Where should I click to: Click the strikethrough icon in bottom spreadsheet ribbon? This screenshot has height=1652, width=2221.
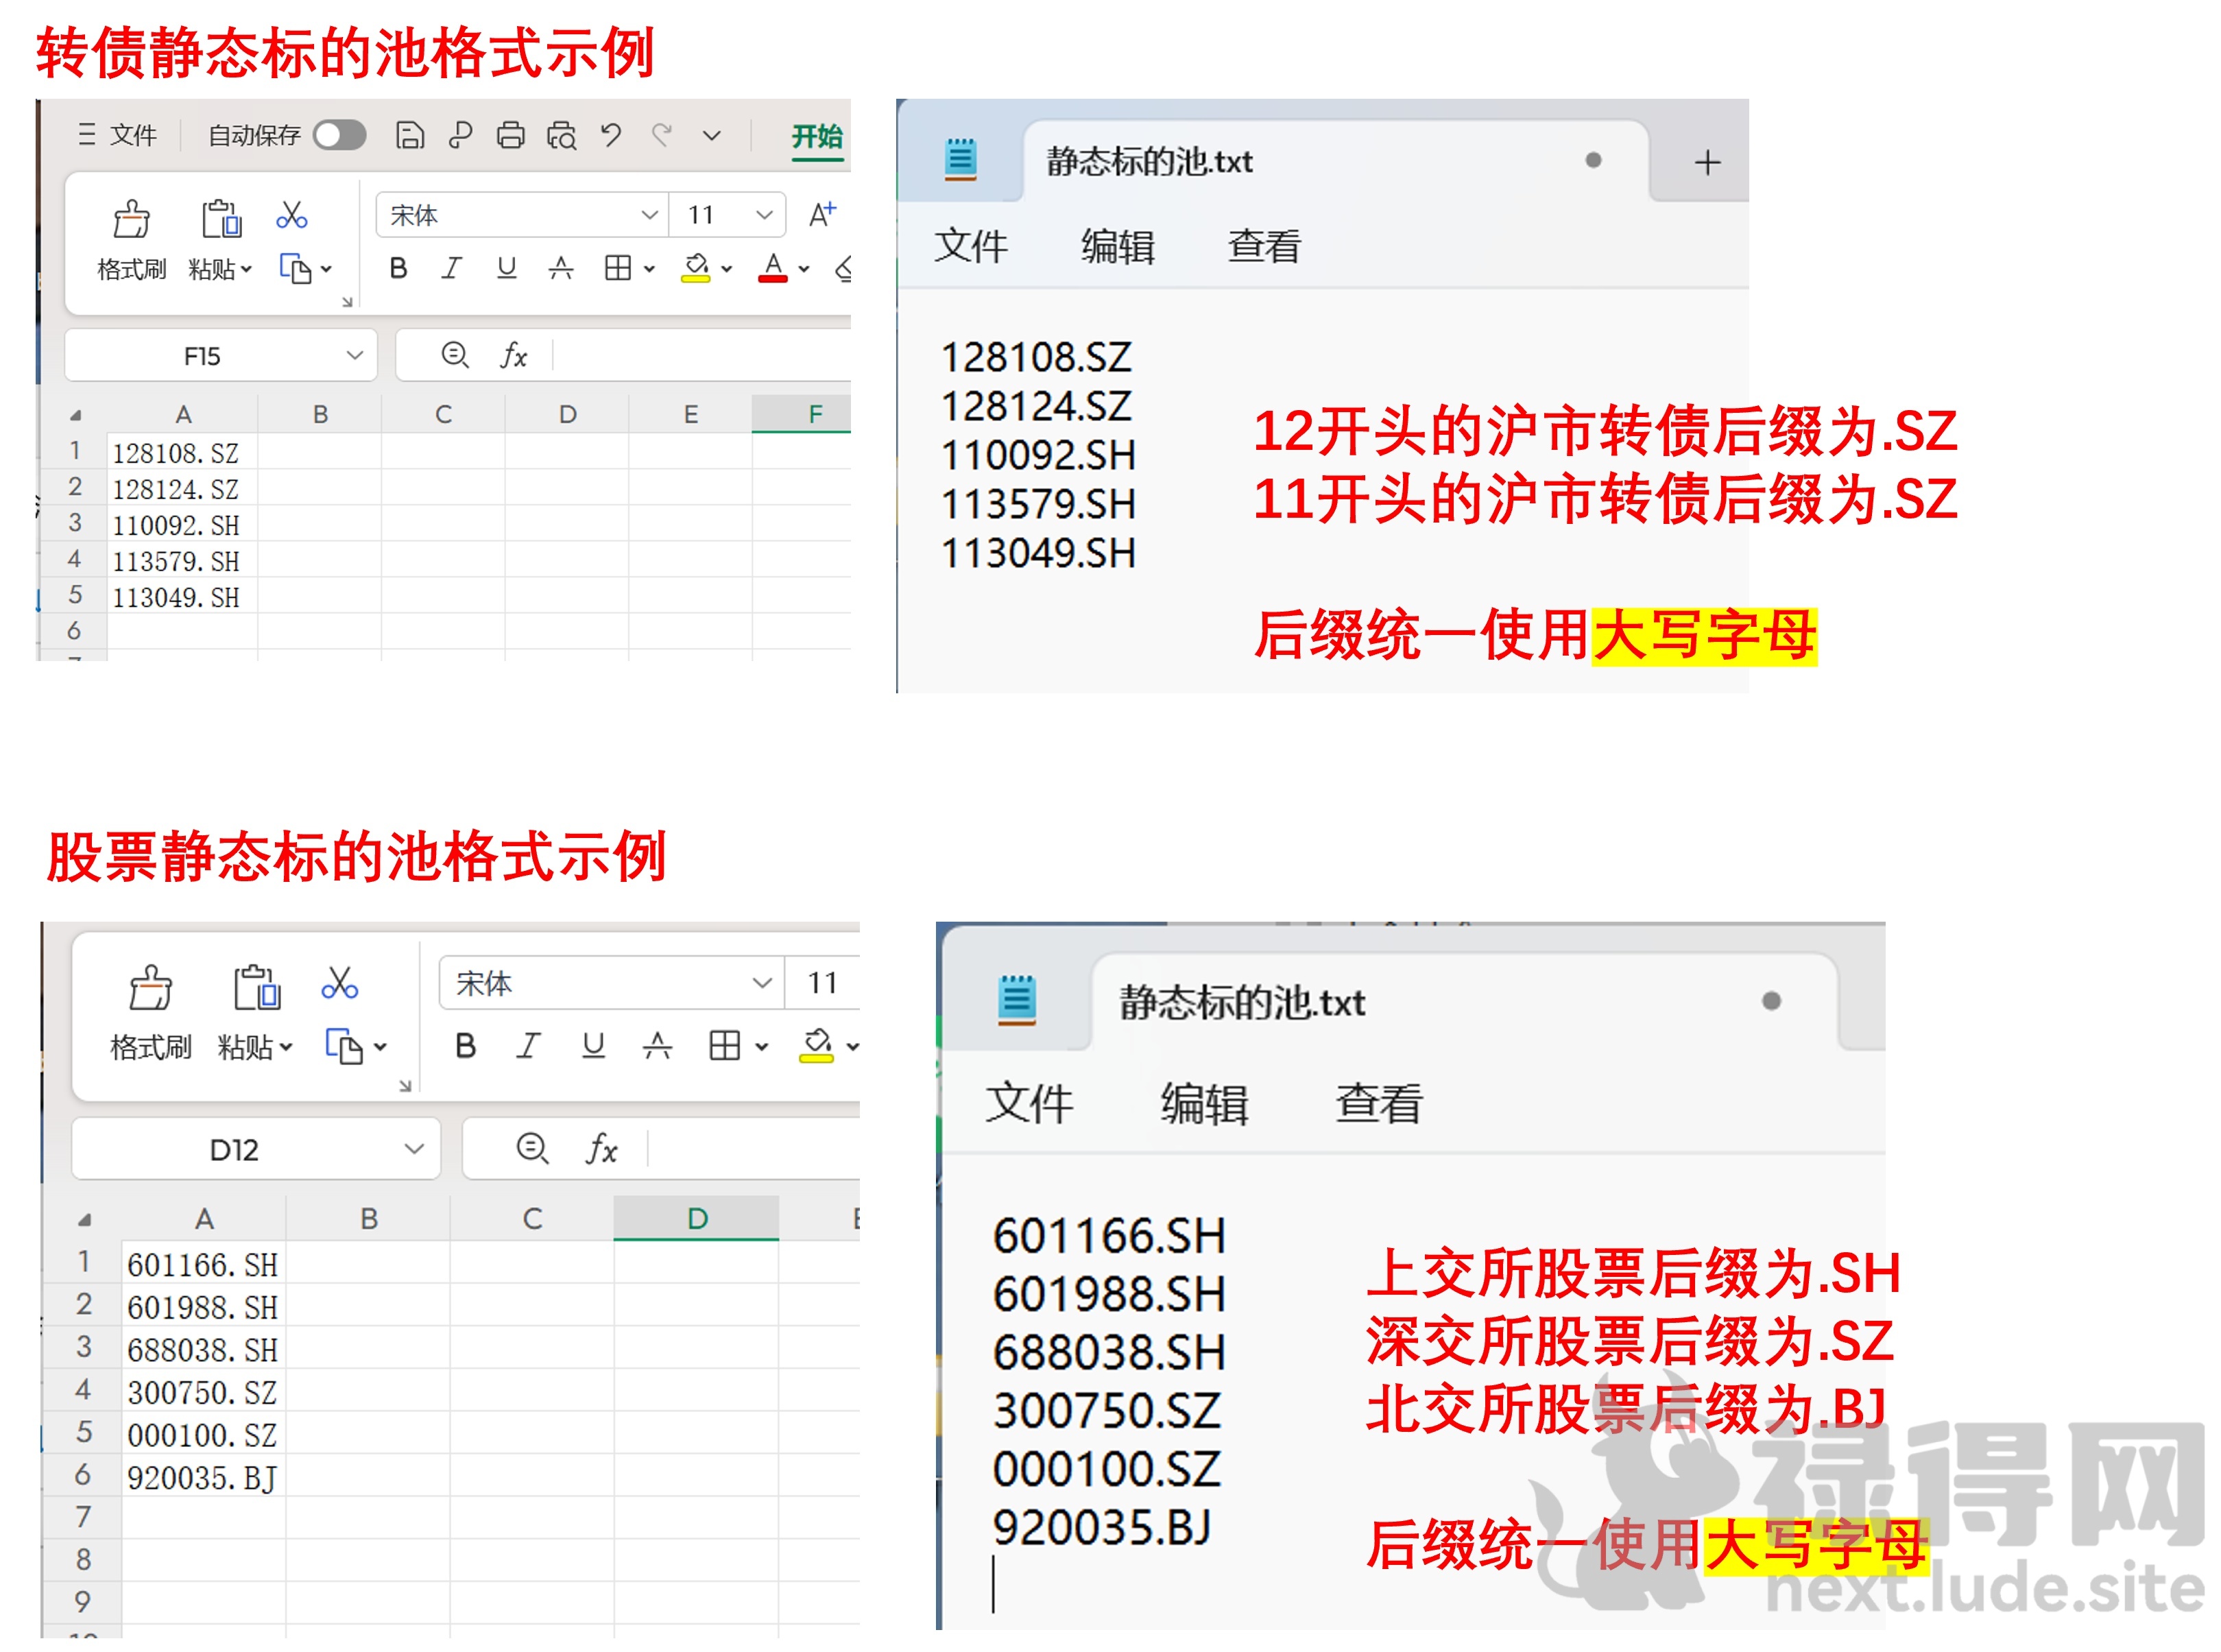click(657, 1046)
